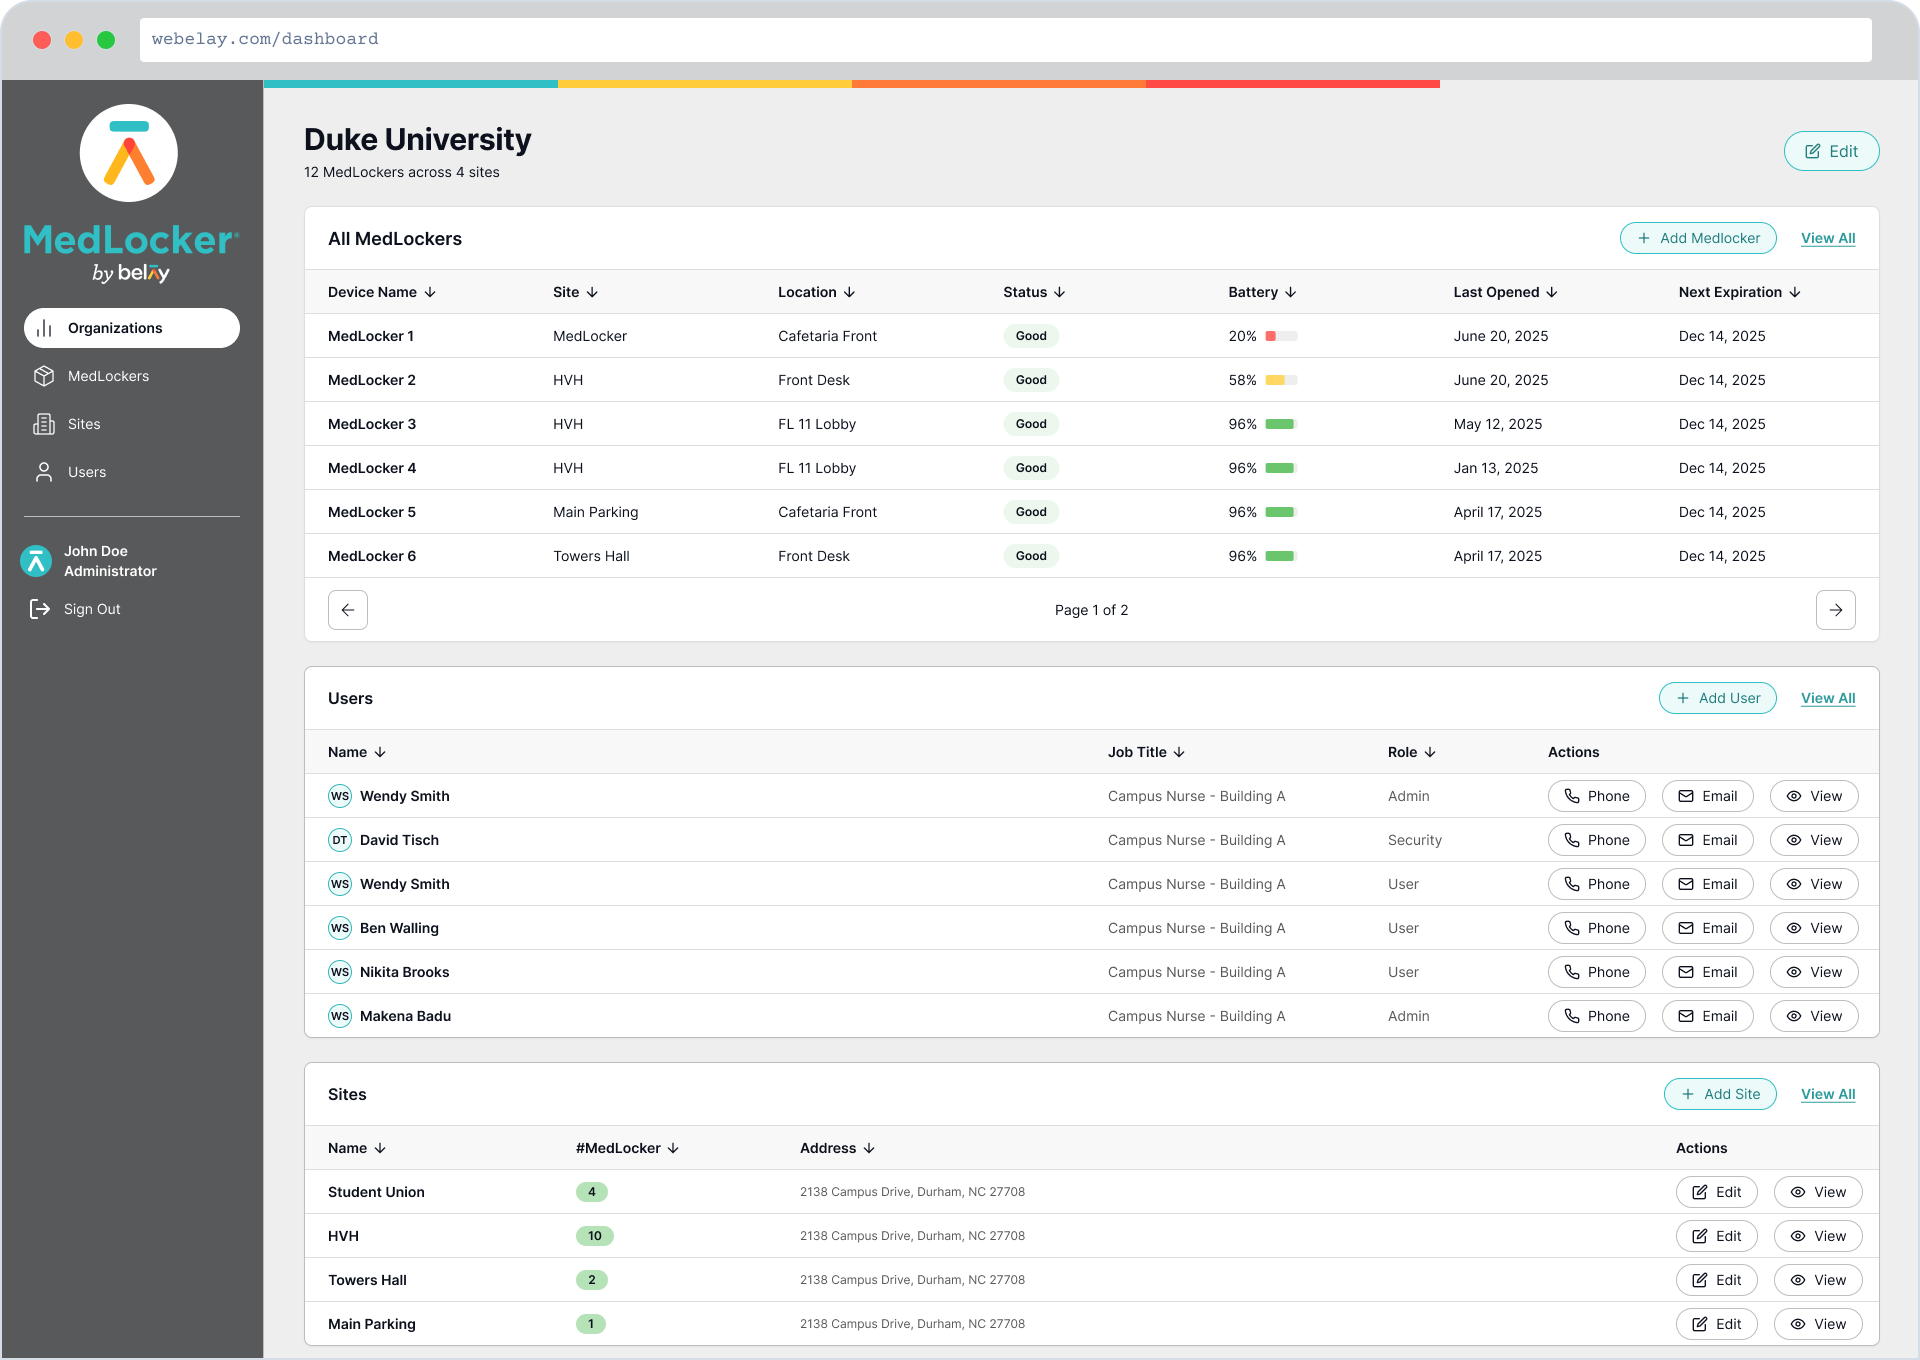Open View All link for Users
Viewport: 1920px width, 1360px height.
point(1827,698)
